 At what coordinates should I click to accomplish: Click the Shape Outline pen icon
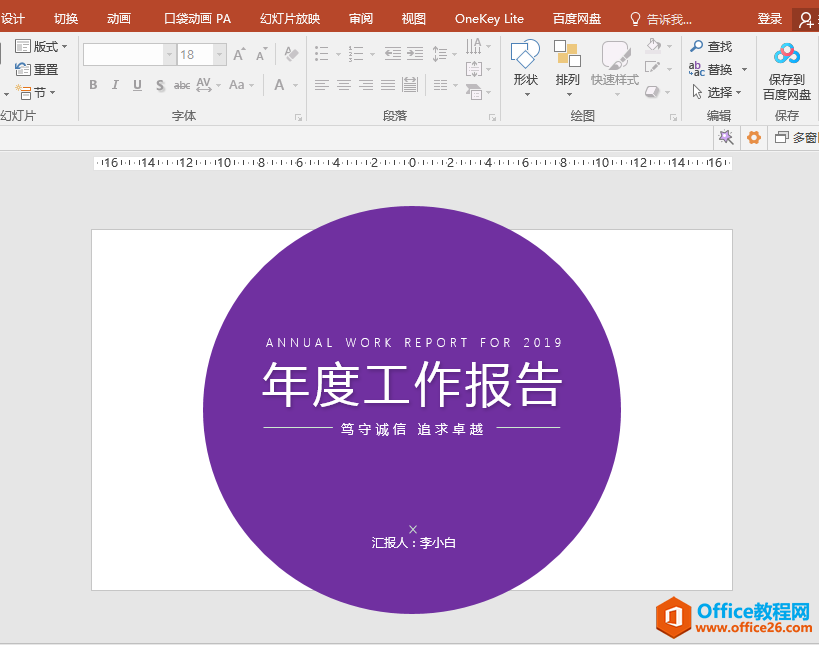(652, 68)
